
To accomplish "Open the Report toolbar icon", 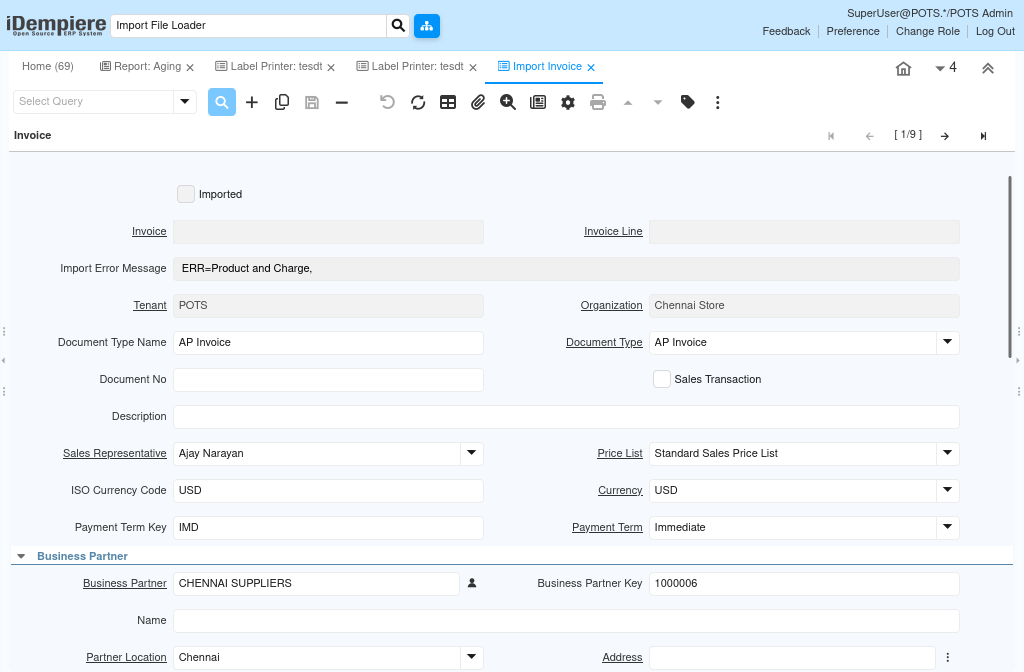I will pos(538,103).
